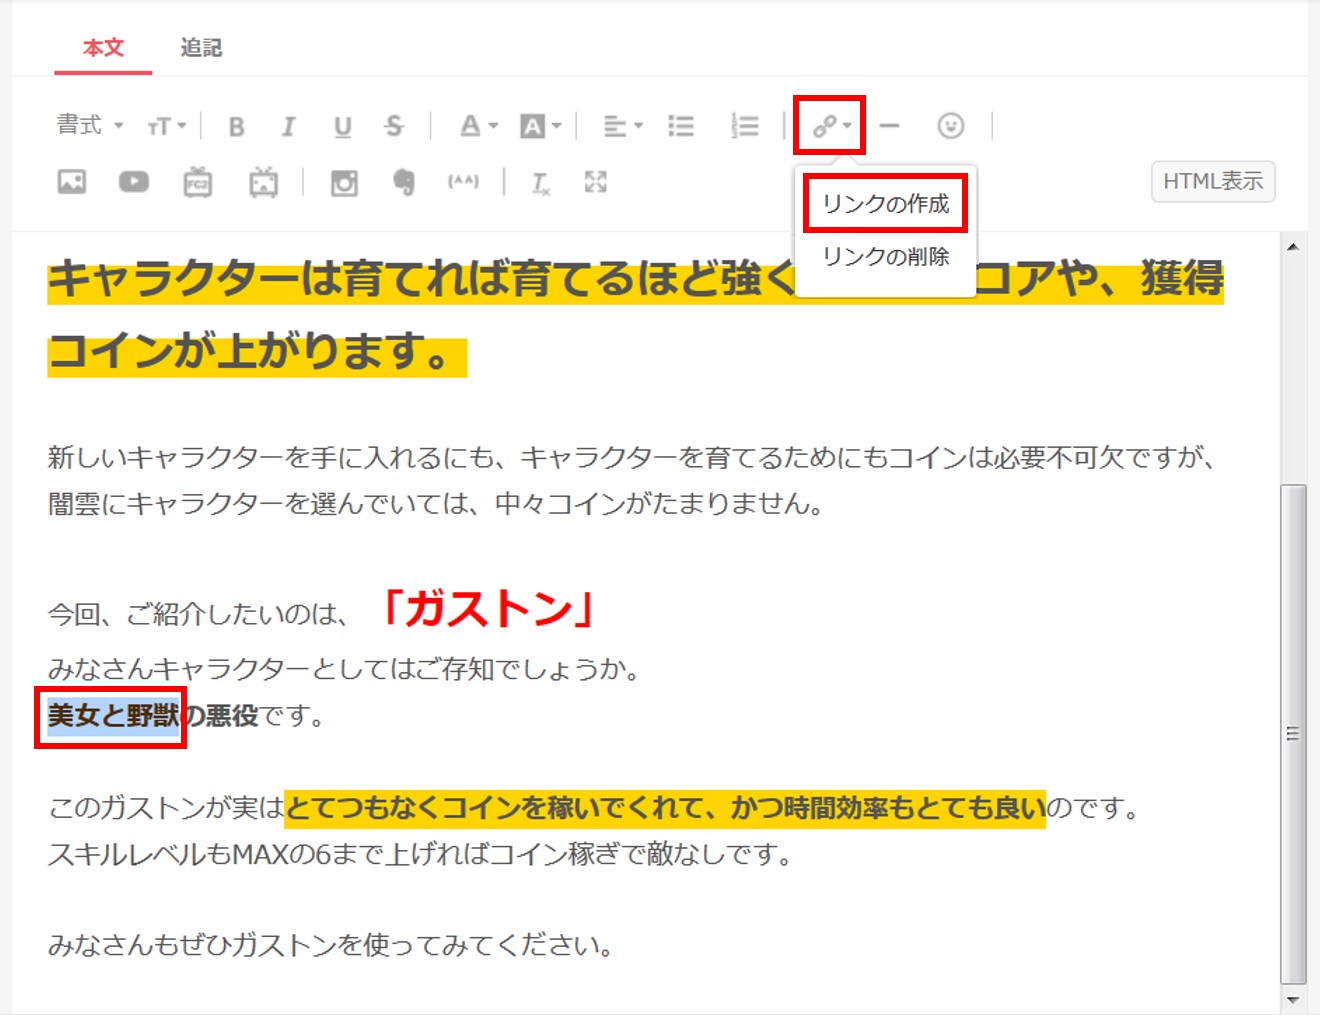Choose リンクの削除 from the menu
Screen dimensions: 1320x1015
[x=886, y=257]
